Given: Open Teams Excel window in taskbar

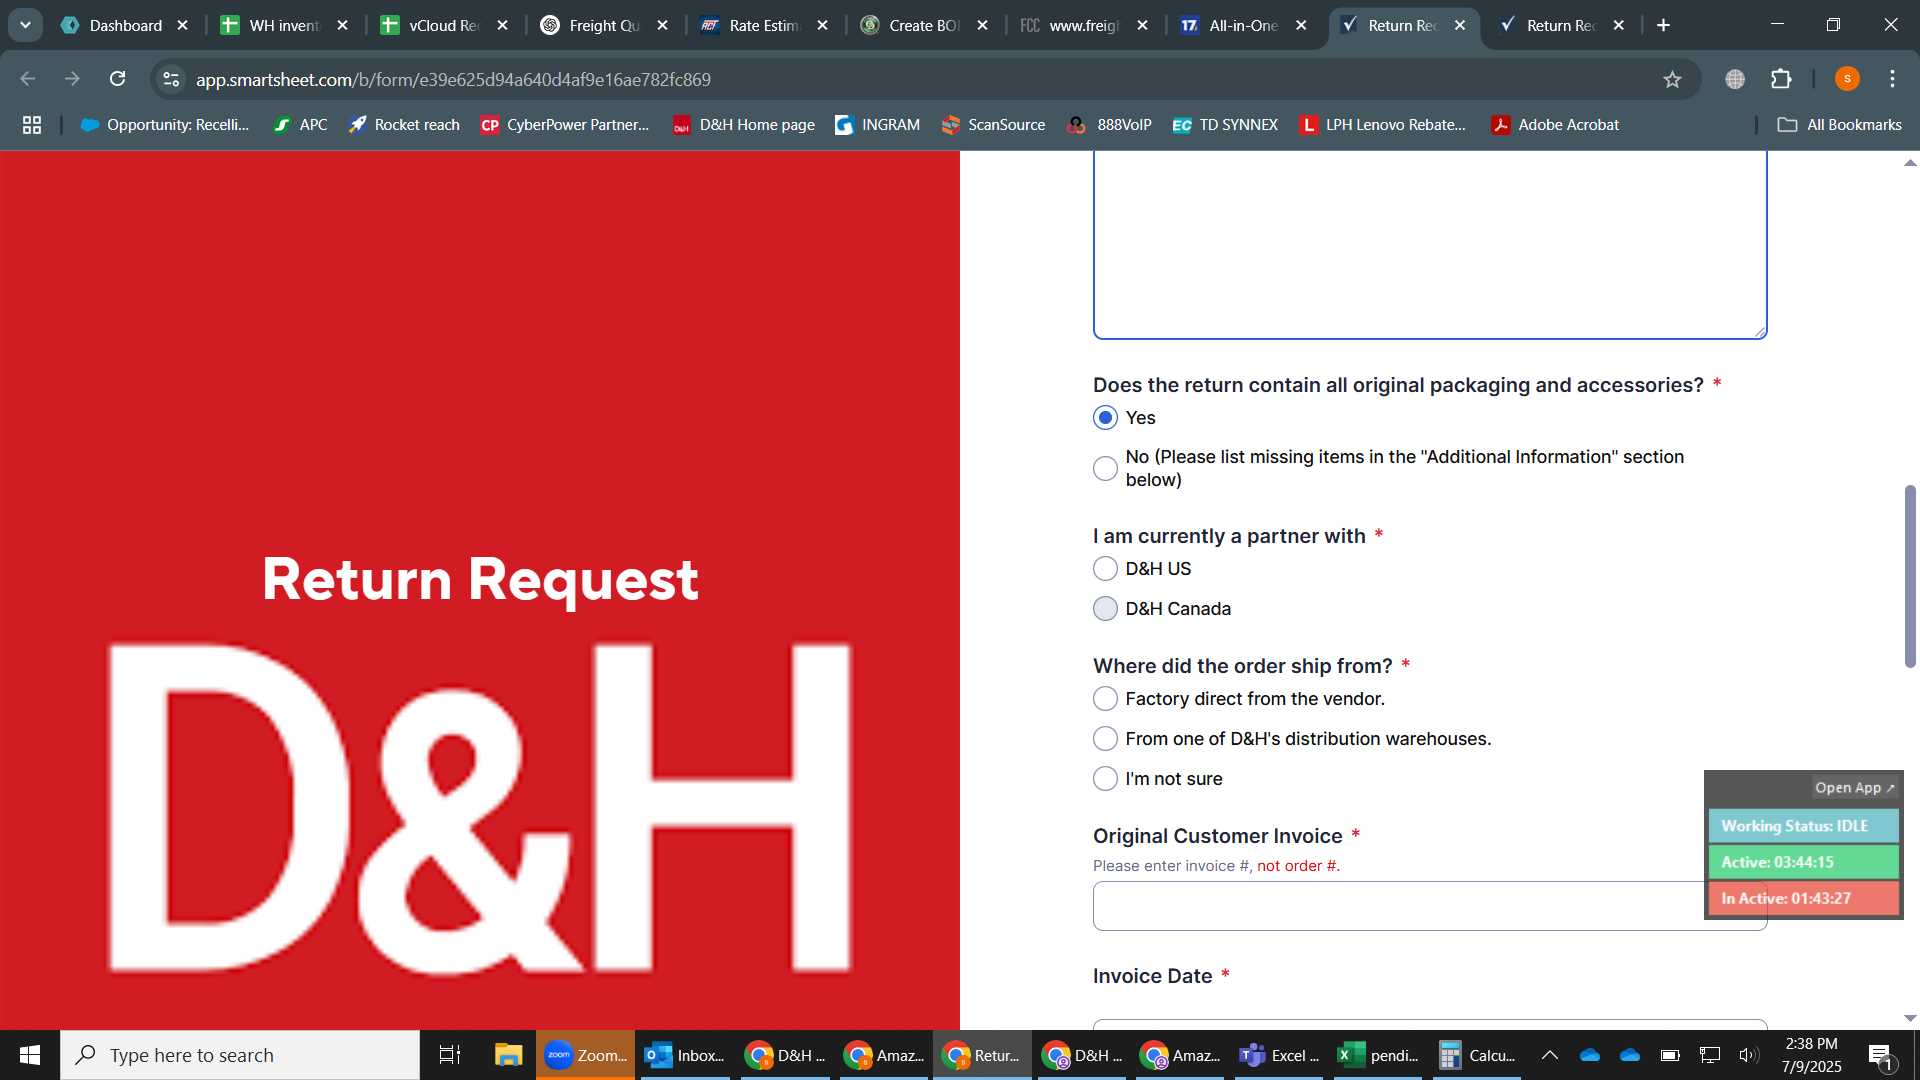Looking at the screenshot, I should pos(1279,1055).
